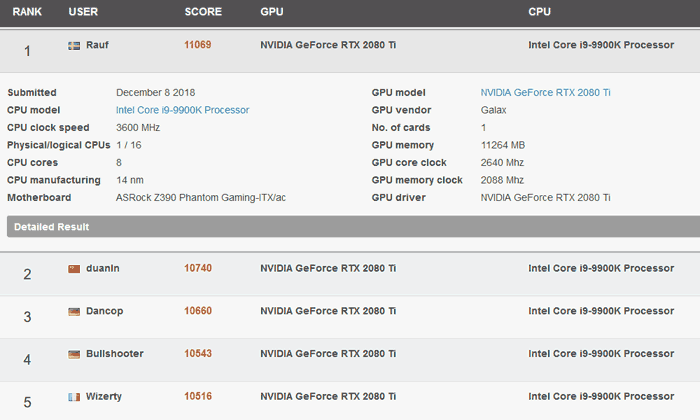700x420 pixels.
Task: Select GPU name in Bullshooter's row
Action: click(x=328, y=354)
